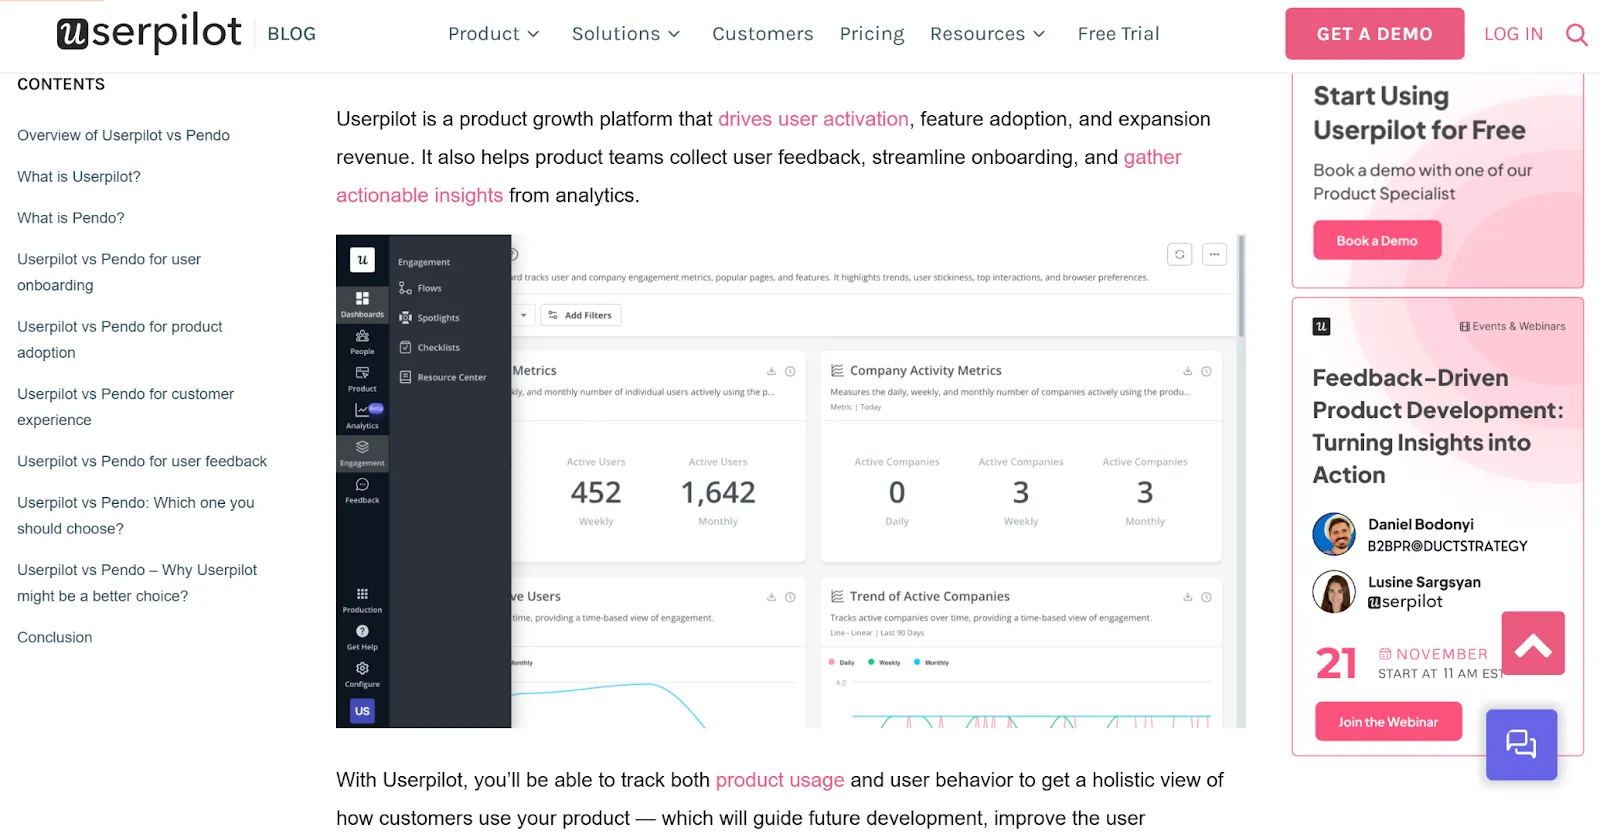1600x840 pixels.
Task: Select Flows in Engagement menu
Action: pyautogui.click(x=420, y=288)
